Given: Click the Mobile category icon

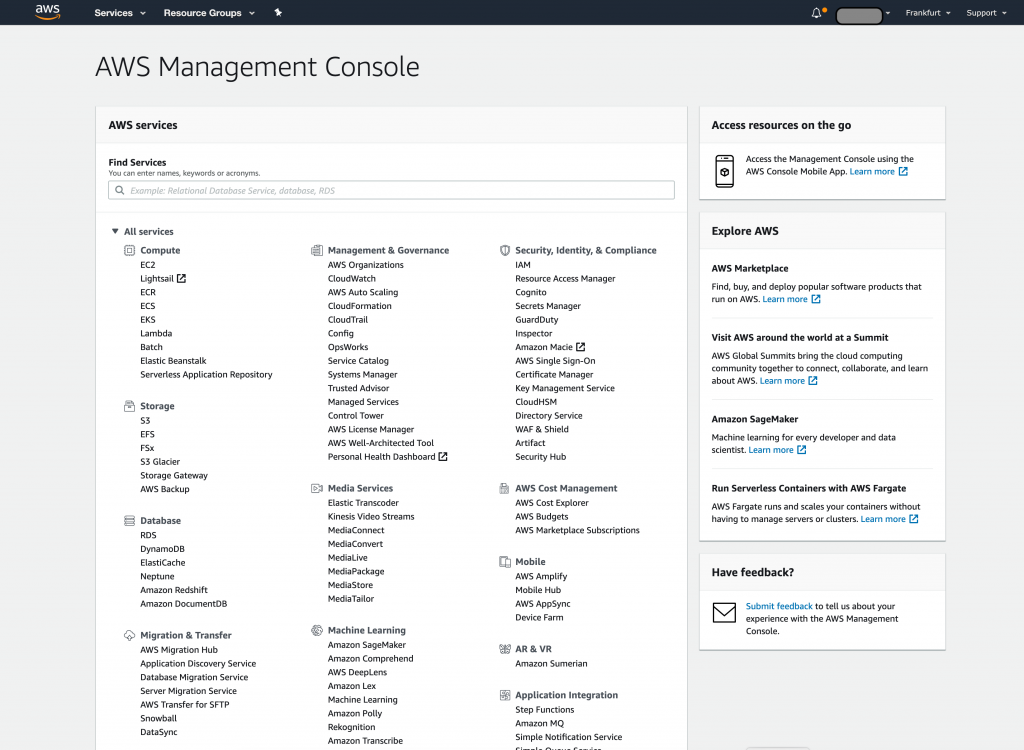Looking at the screenshot, I should pyautogui.click(x=505, y=562).
